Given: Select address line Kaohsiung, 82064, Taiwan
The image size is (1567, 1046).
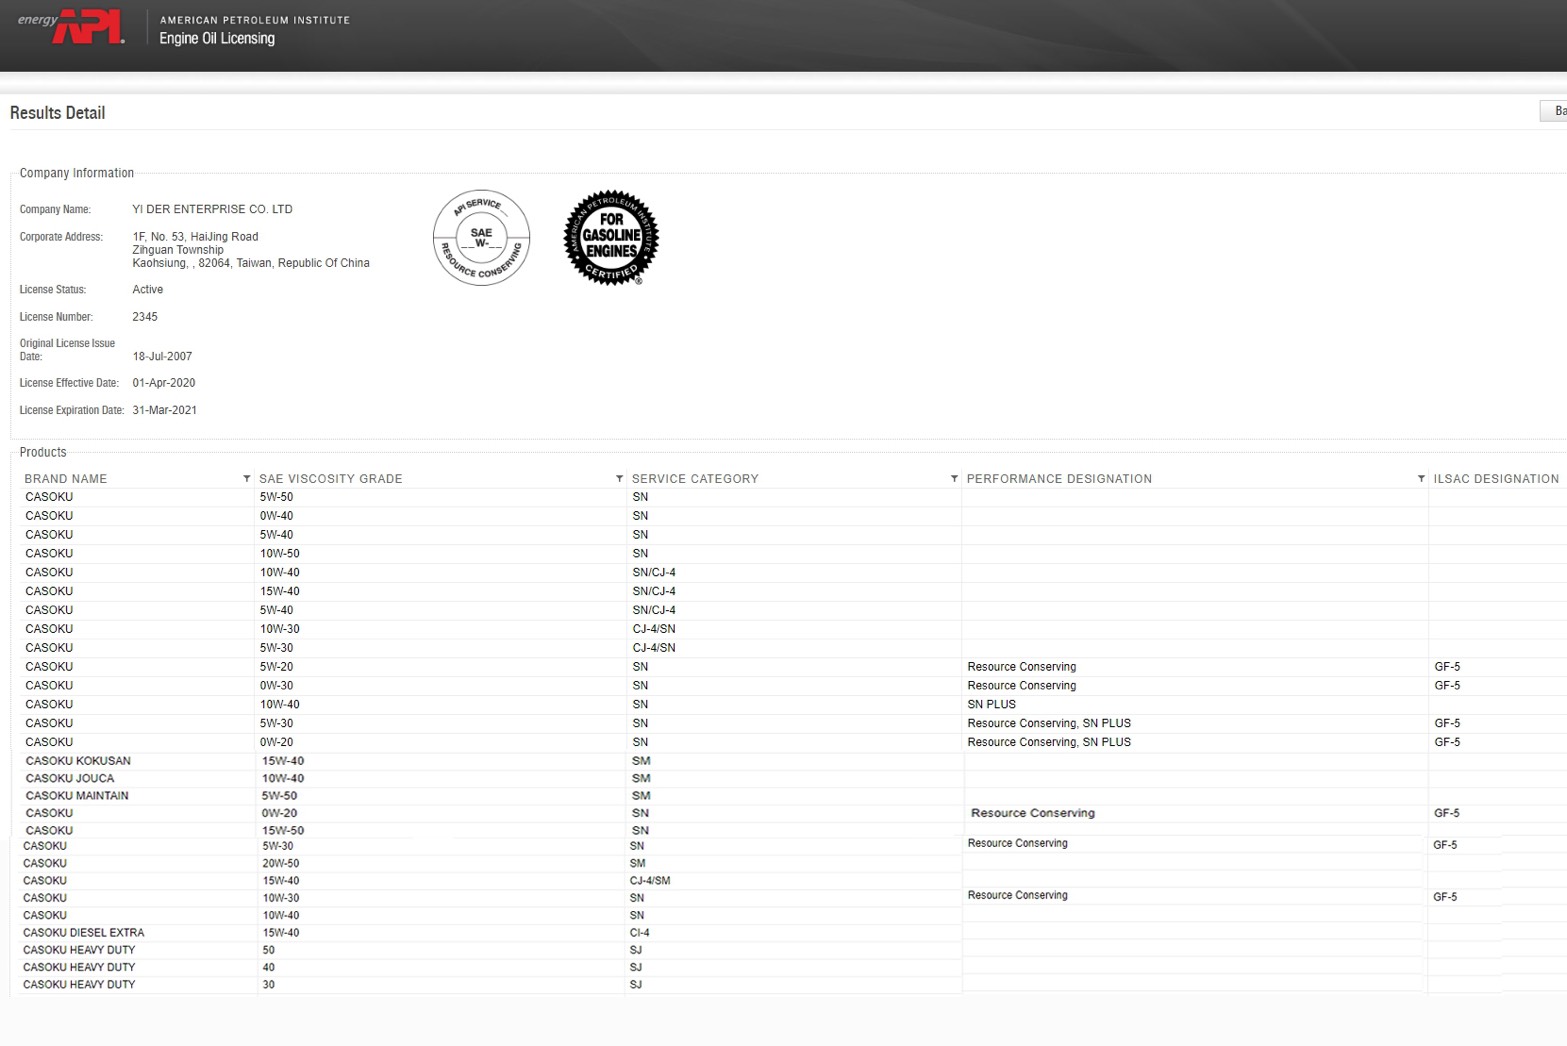Looking at the screenshot, I should point(251,263).
